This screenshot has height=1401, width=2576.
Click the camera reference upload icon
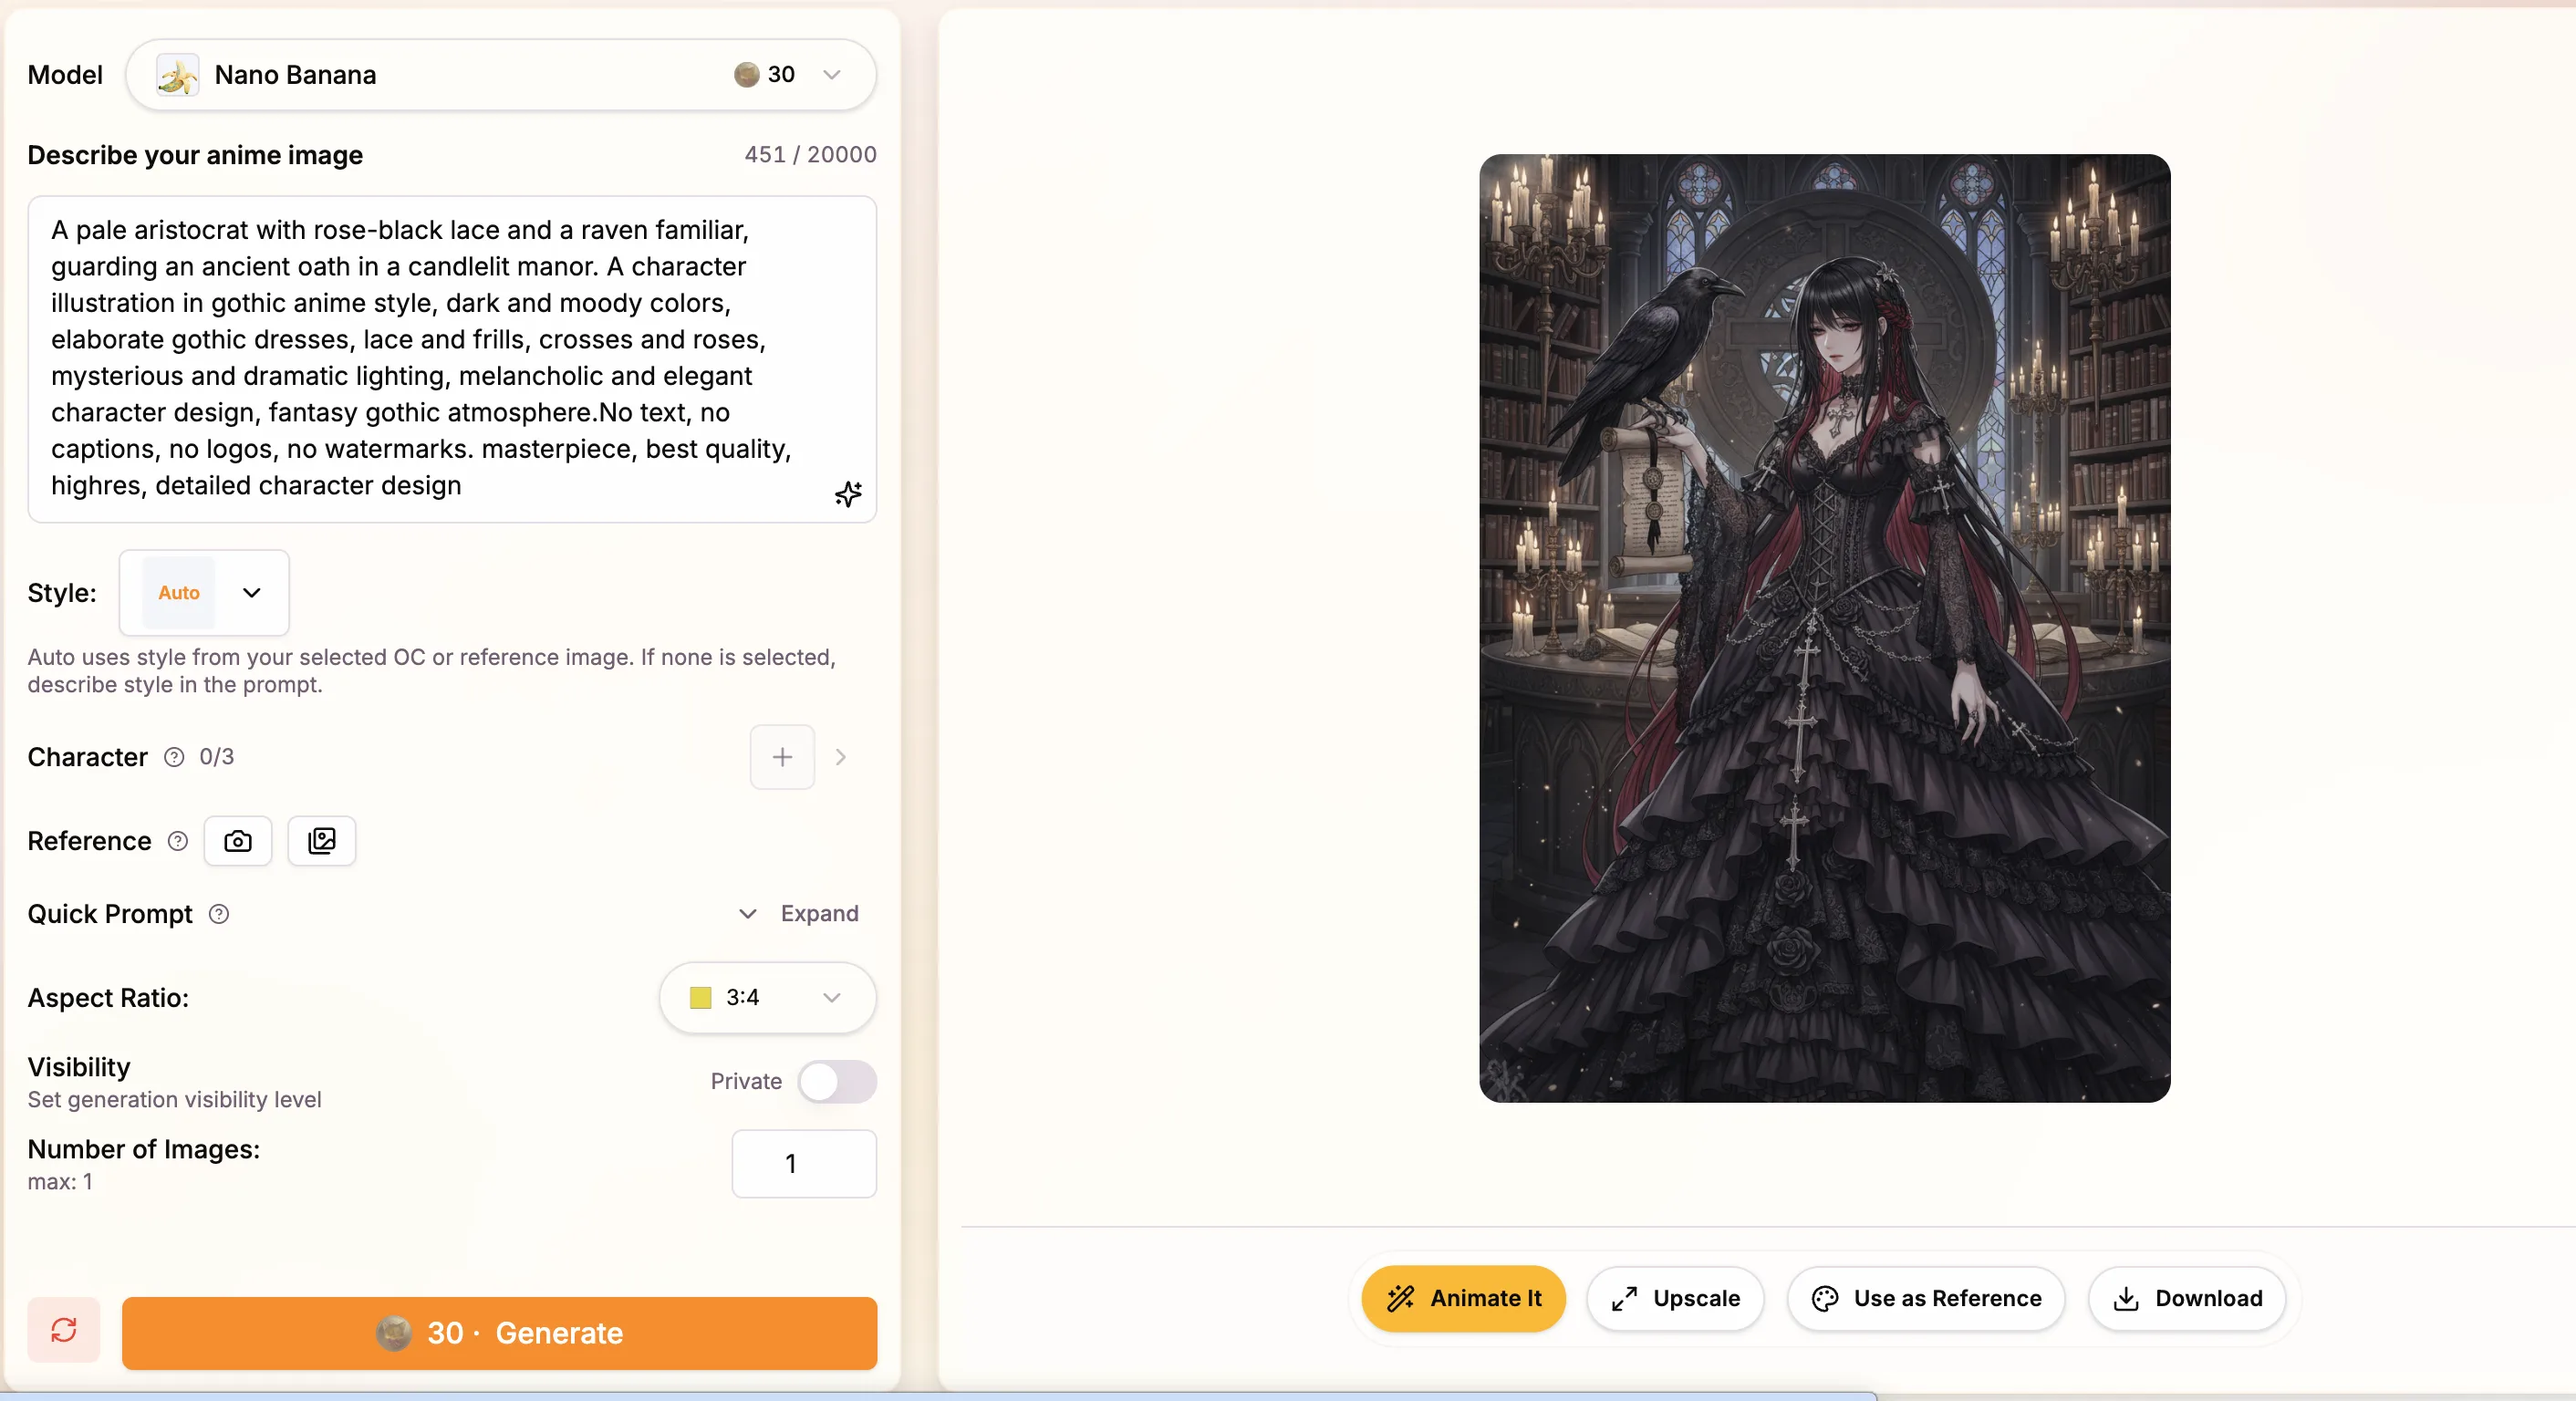(x=238, y=841)
